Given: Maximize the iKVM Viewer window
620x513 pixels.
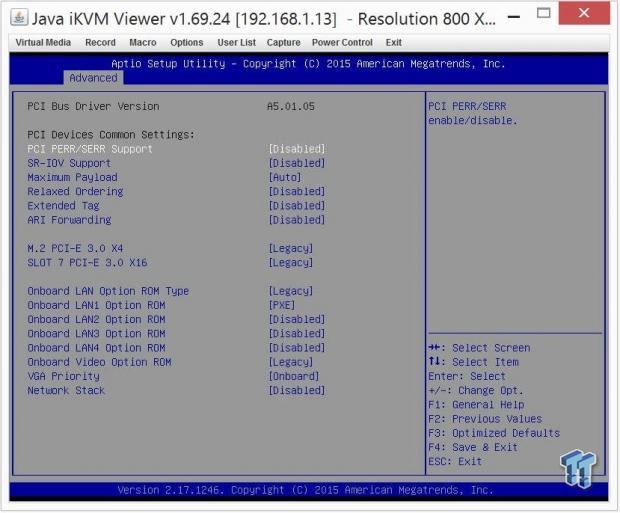Looking at the screenshot, I should [543, 13].
